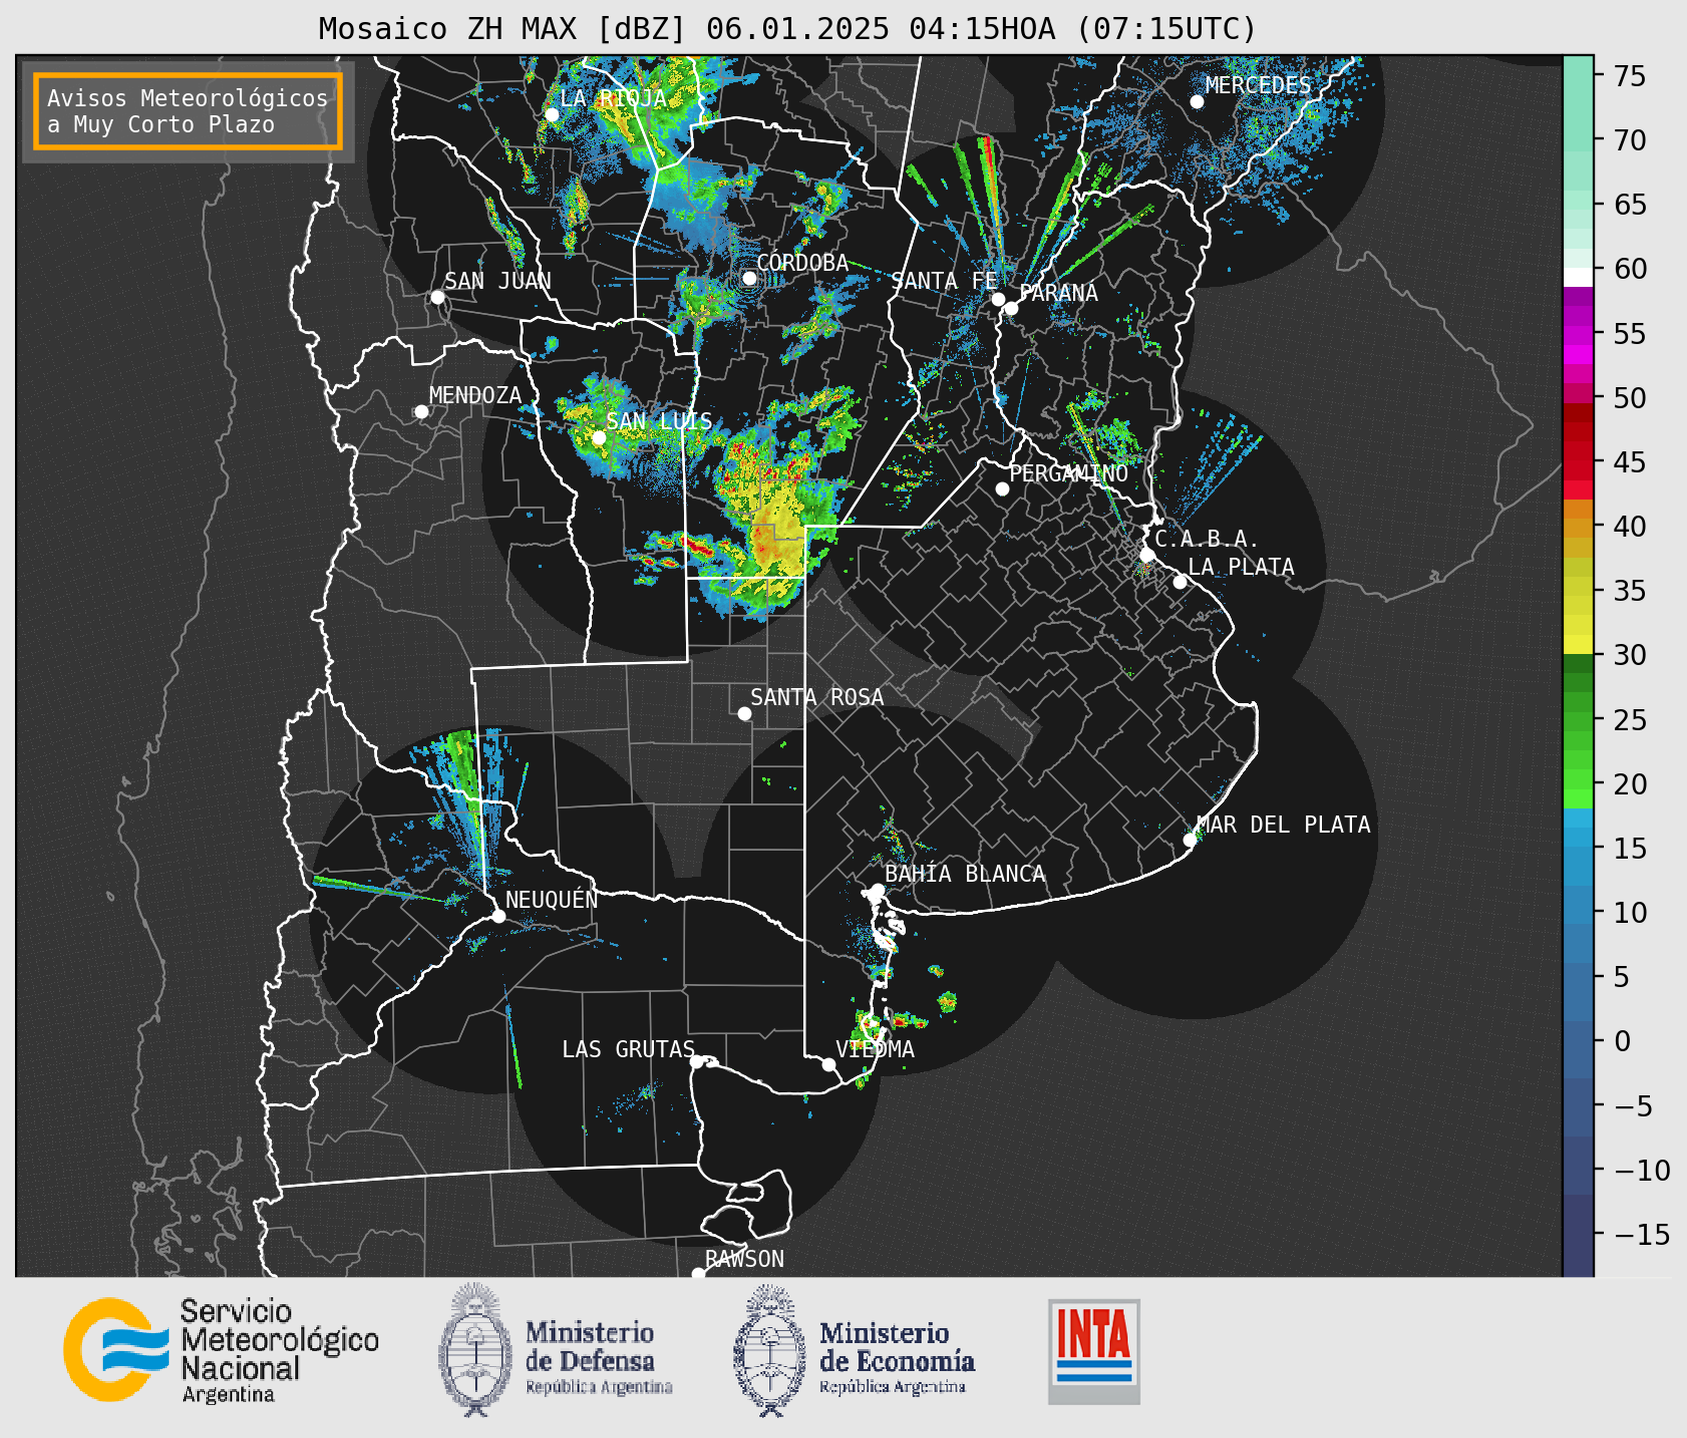Click the Santa Fe city marker dot
This screenshot has width=1687, height=1438.
point(998,299)
